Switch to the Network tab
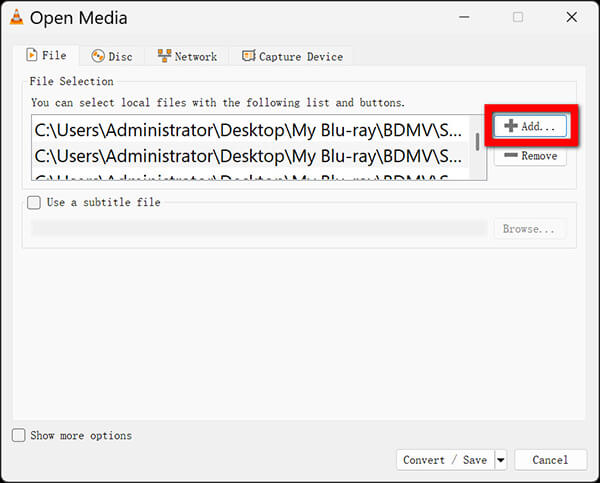Image resolution: width=600 pixels, height=483 pixels. [187, 57]
